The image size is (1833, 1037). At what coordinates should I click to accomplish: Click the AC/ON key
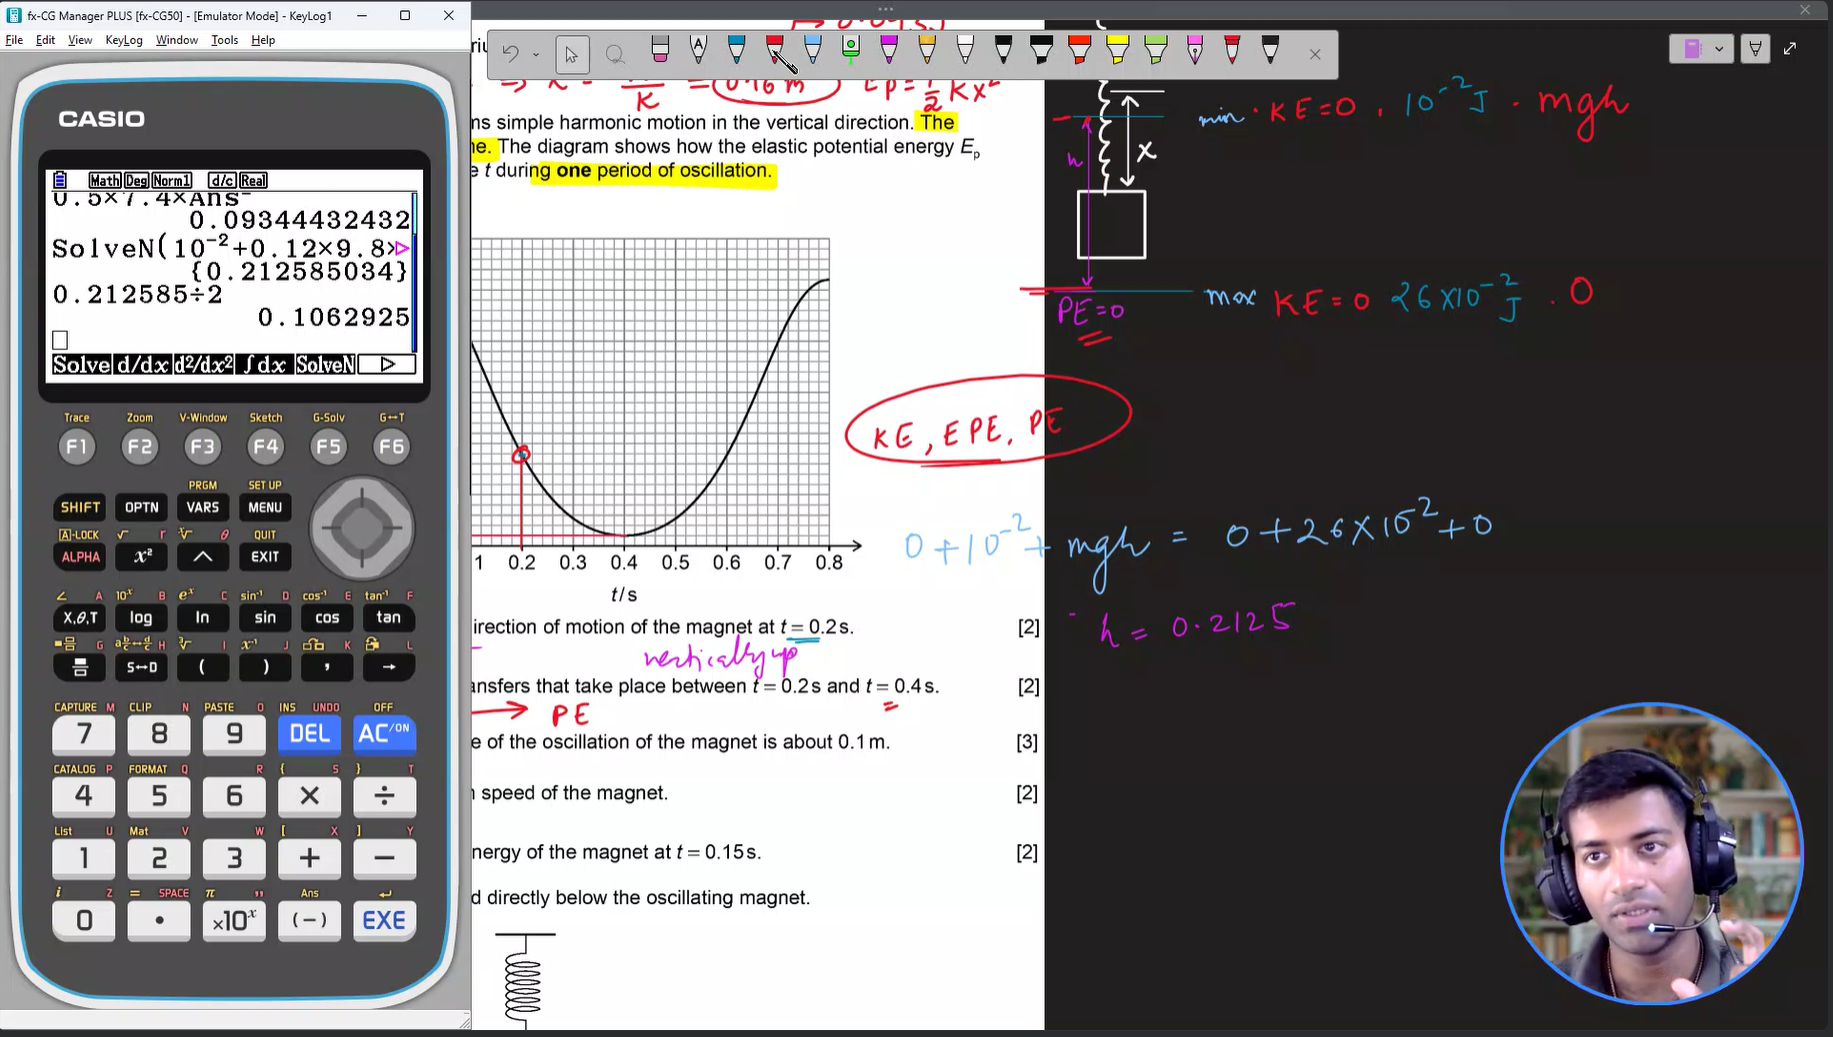click(x=384, y=734)
